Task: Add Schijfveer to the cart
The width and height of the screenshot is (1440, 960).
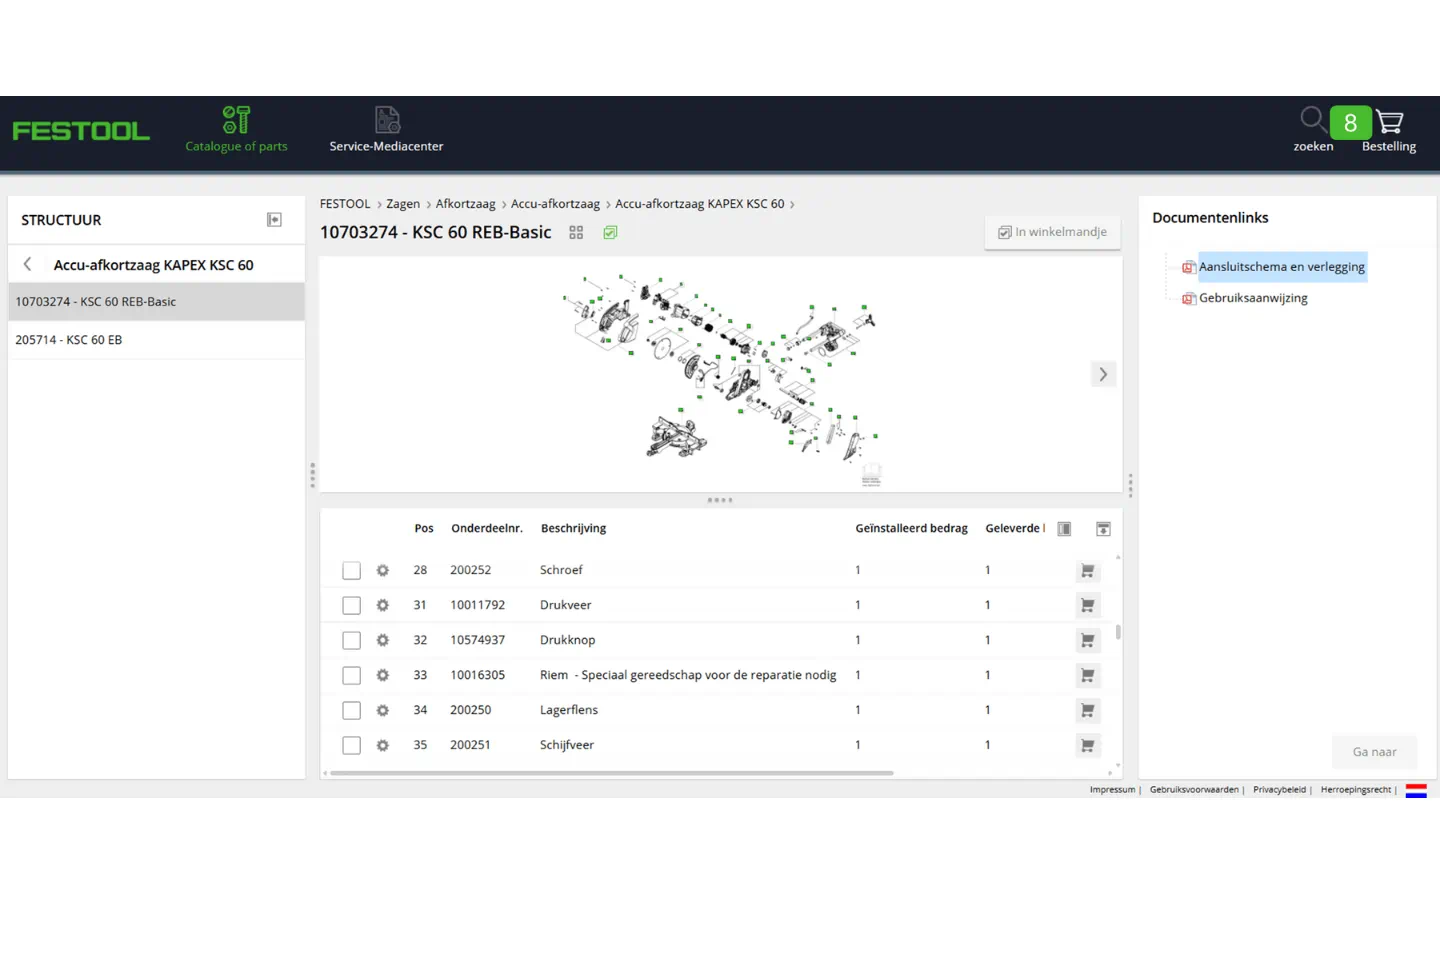Action: 1087,745
